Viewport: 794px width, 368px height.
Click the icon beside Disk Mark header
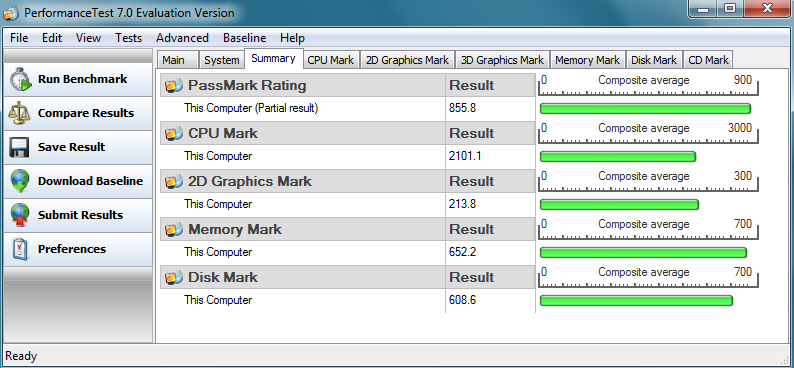(x=174, y=277)
